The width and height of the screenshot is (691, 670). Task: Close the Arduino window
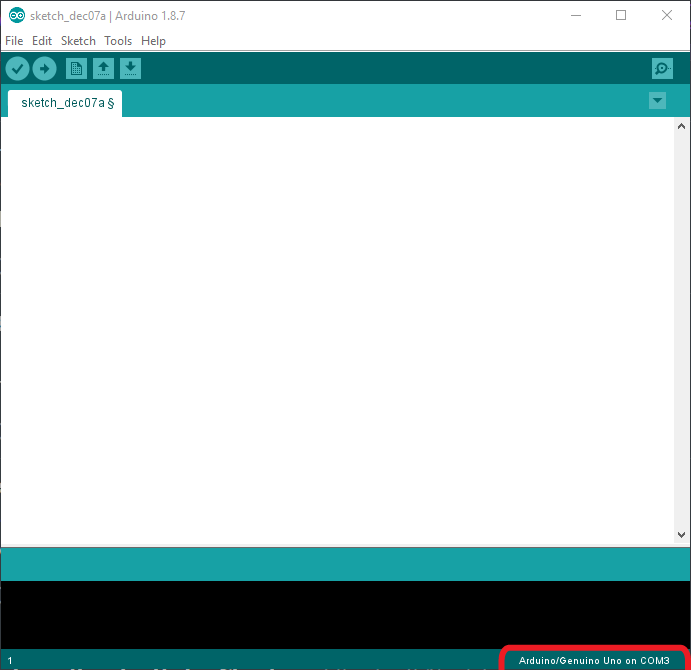[667, 15]
